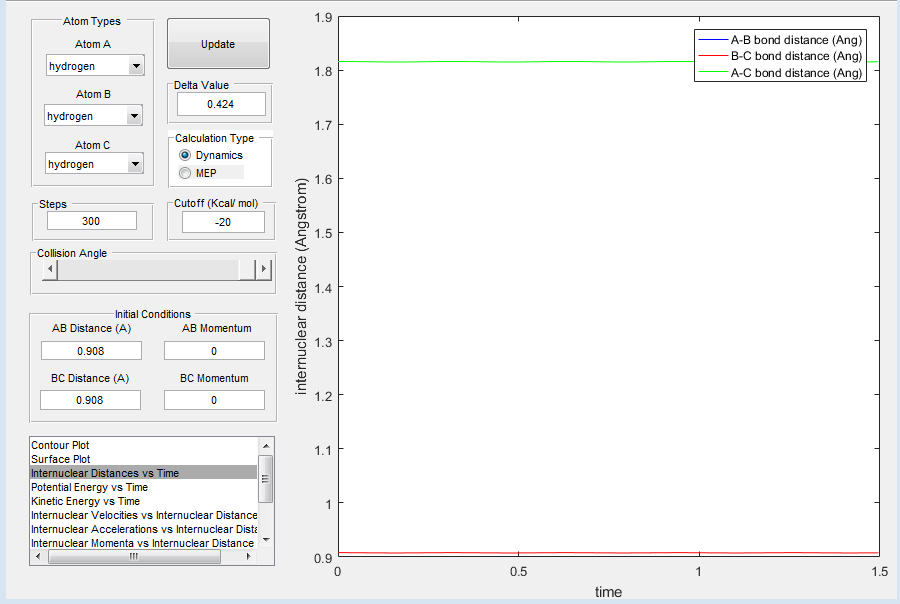Click the Delta Value input field
The image size is (900, 604).
point(221,104)
